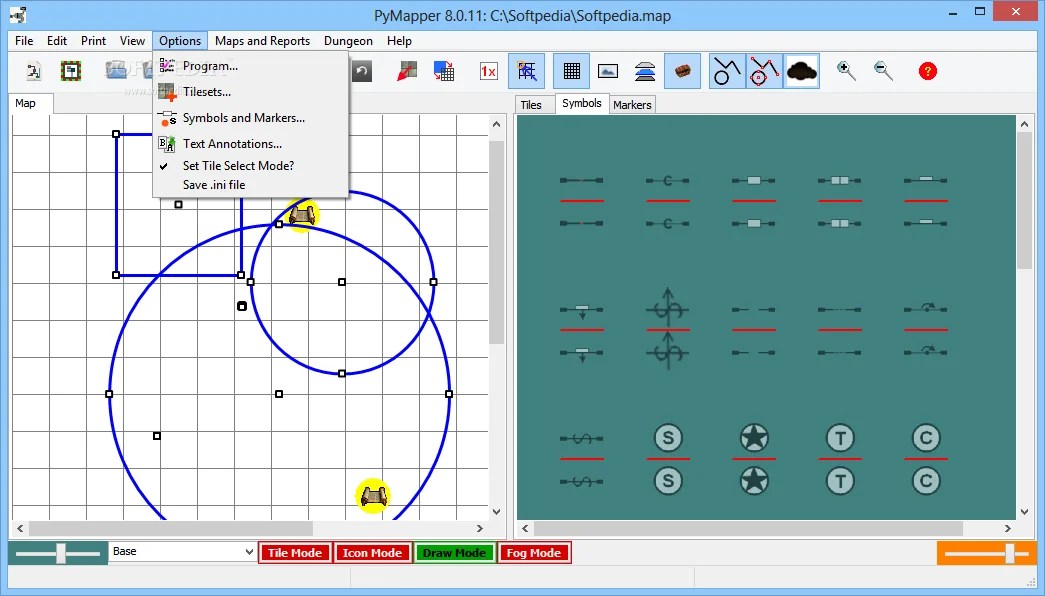
Task: Click the symbols panel horizontal scrollbar right arrow
Action: [x=1008, y=528]
